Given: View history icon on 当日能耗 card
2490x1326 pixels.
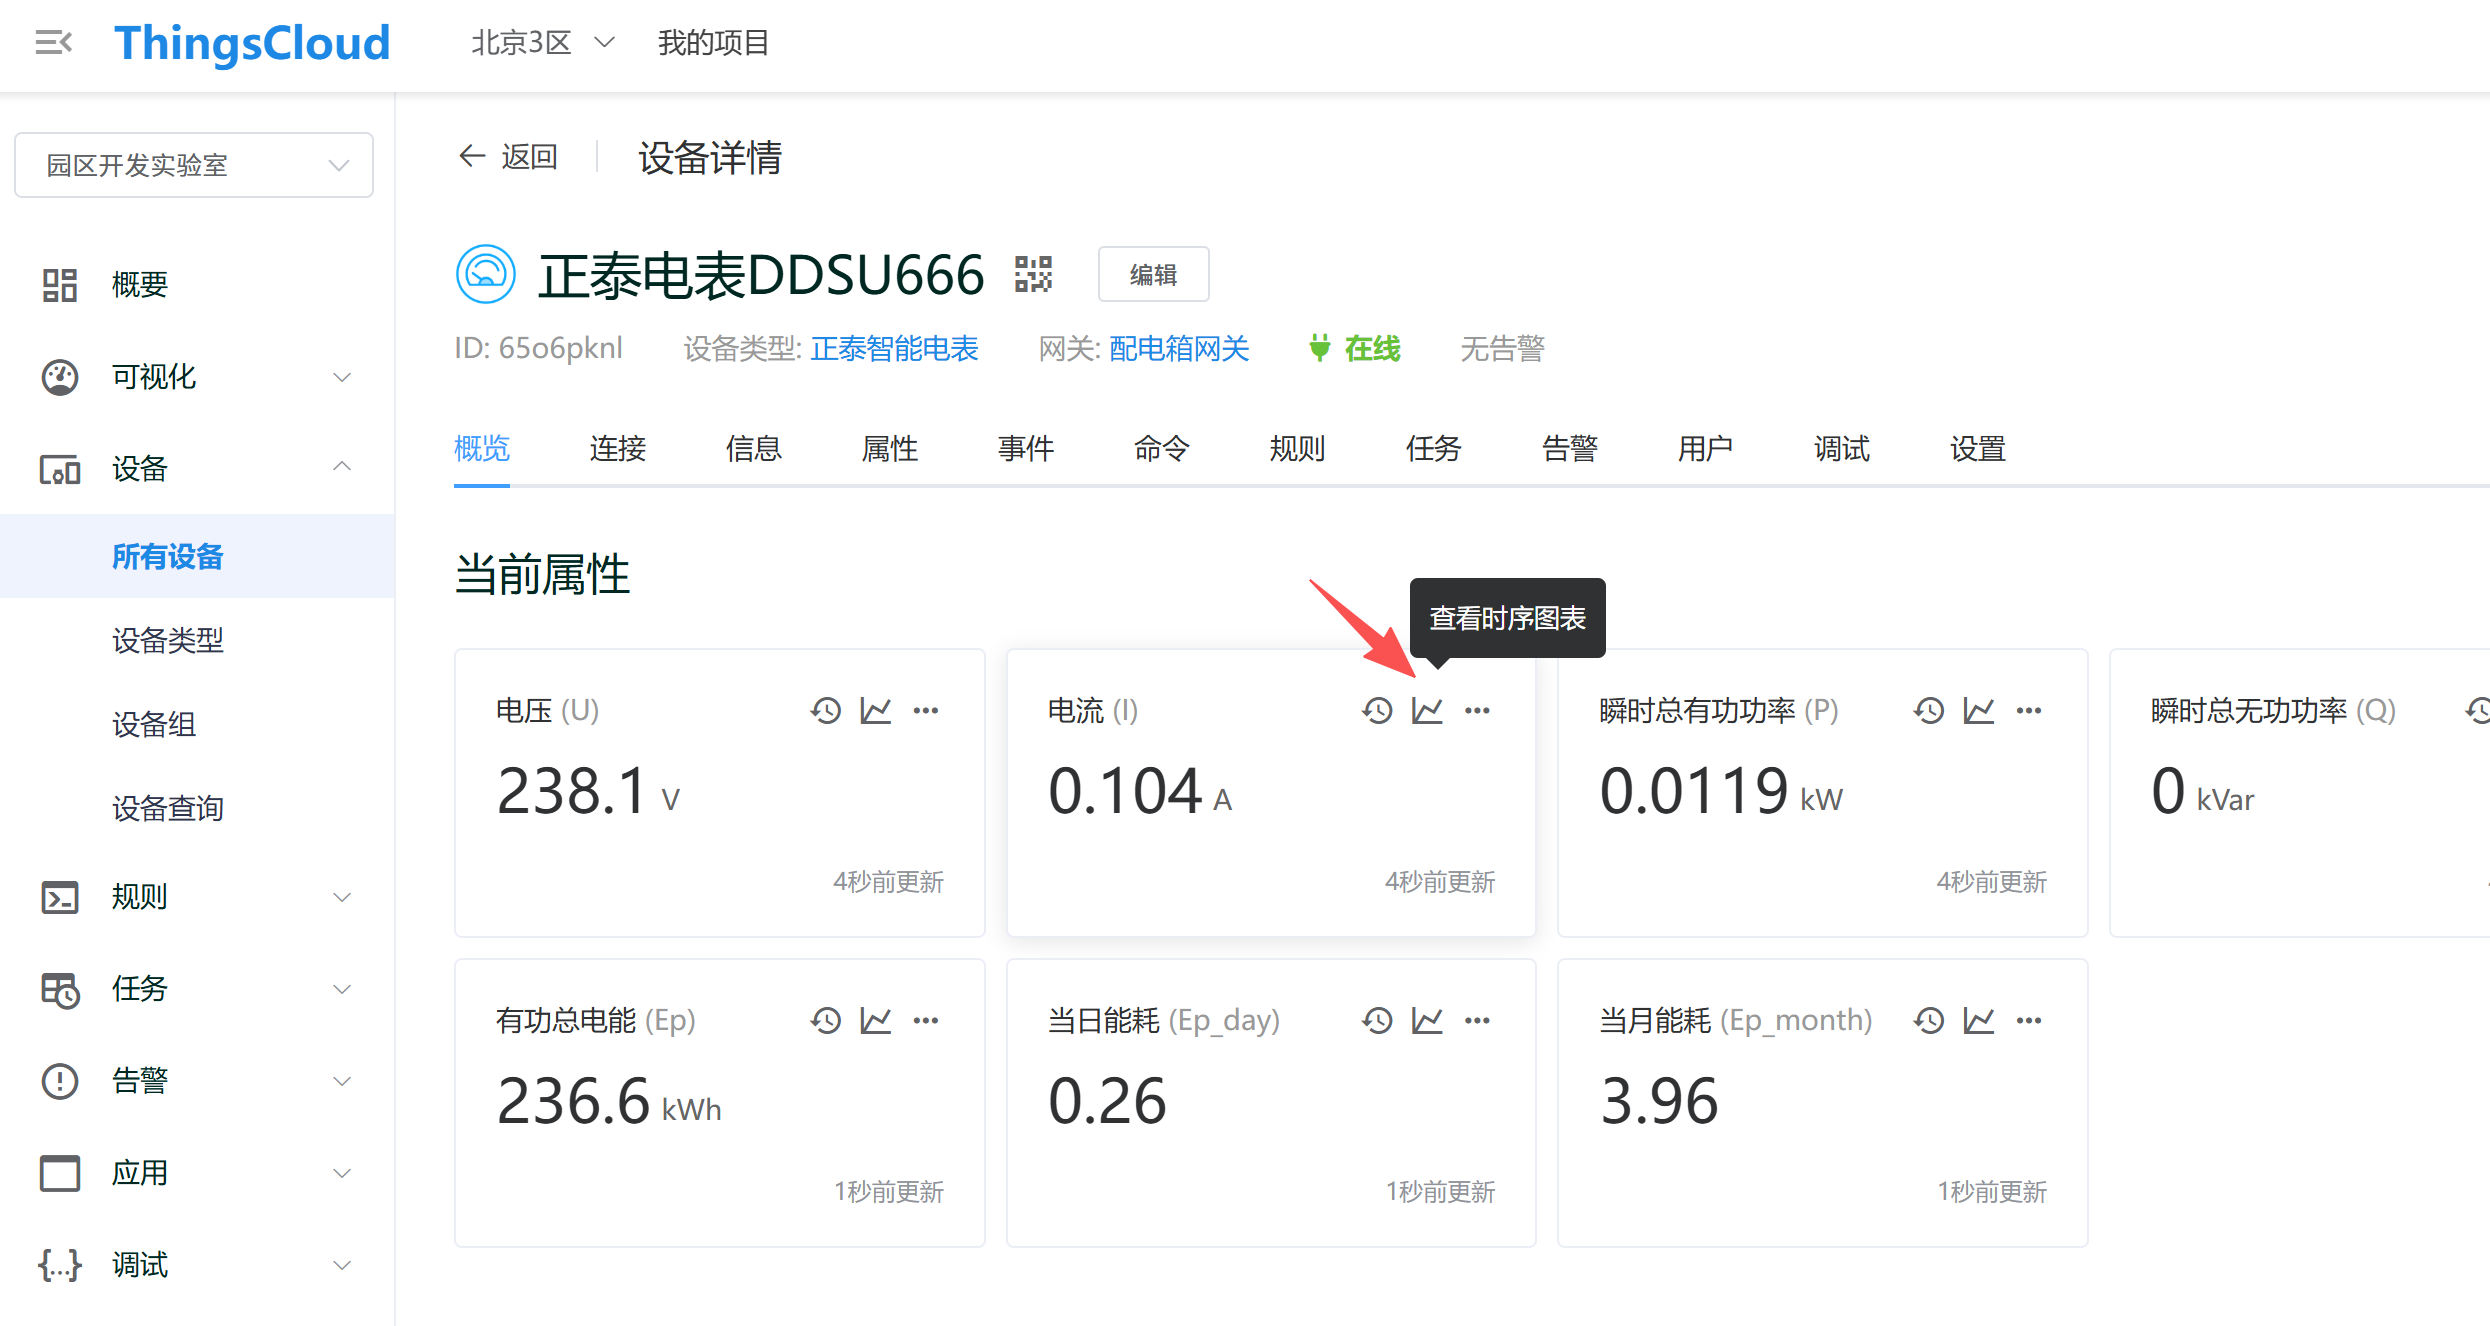Looking at the screenshot, I should coord(1377,1021).
